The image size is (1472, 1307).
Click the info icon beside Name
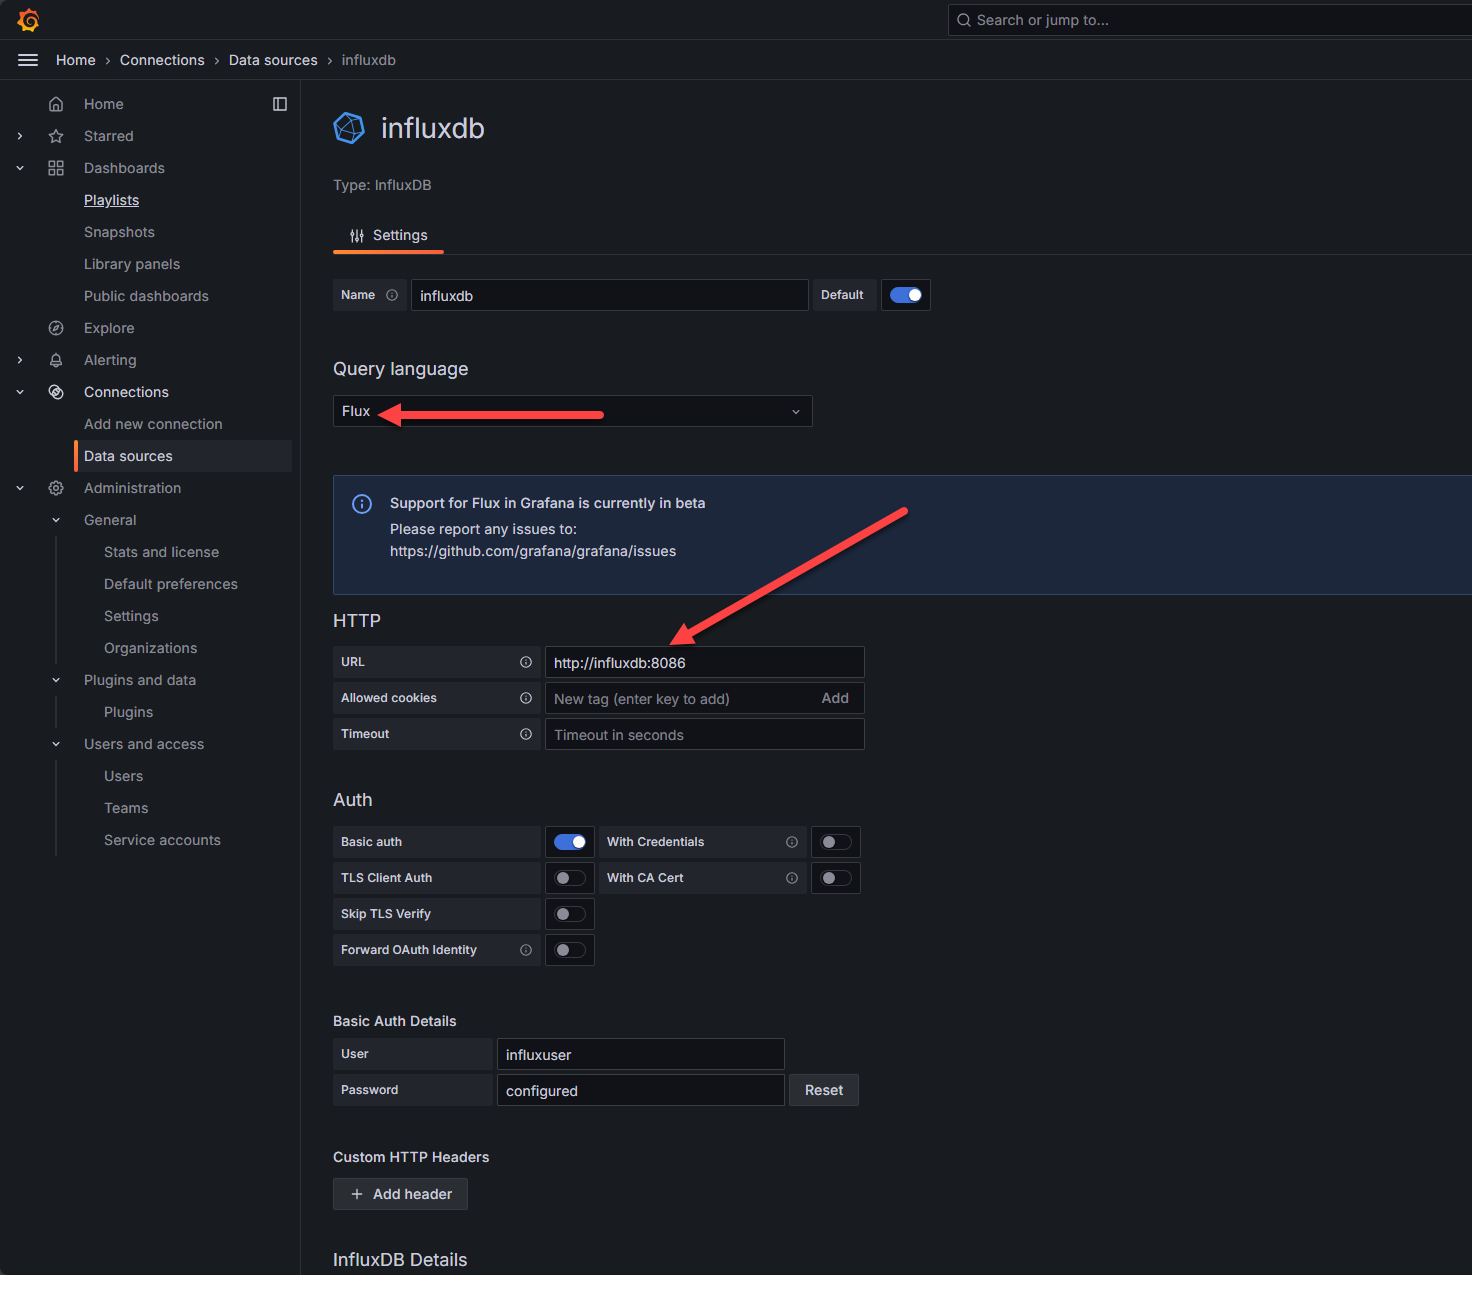(392, 295)
